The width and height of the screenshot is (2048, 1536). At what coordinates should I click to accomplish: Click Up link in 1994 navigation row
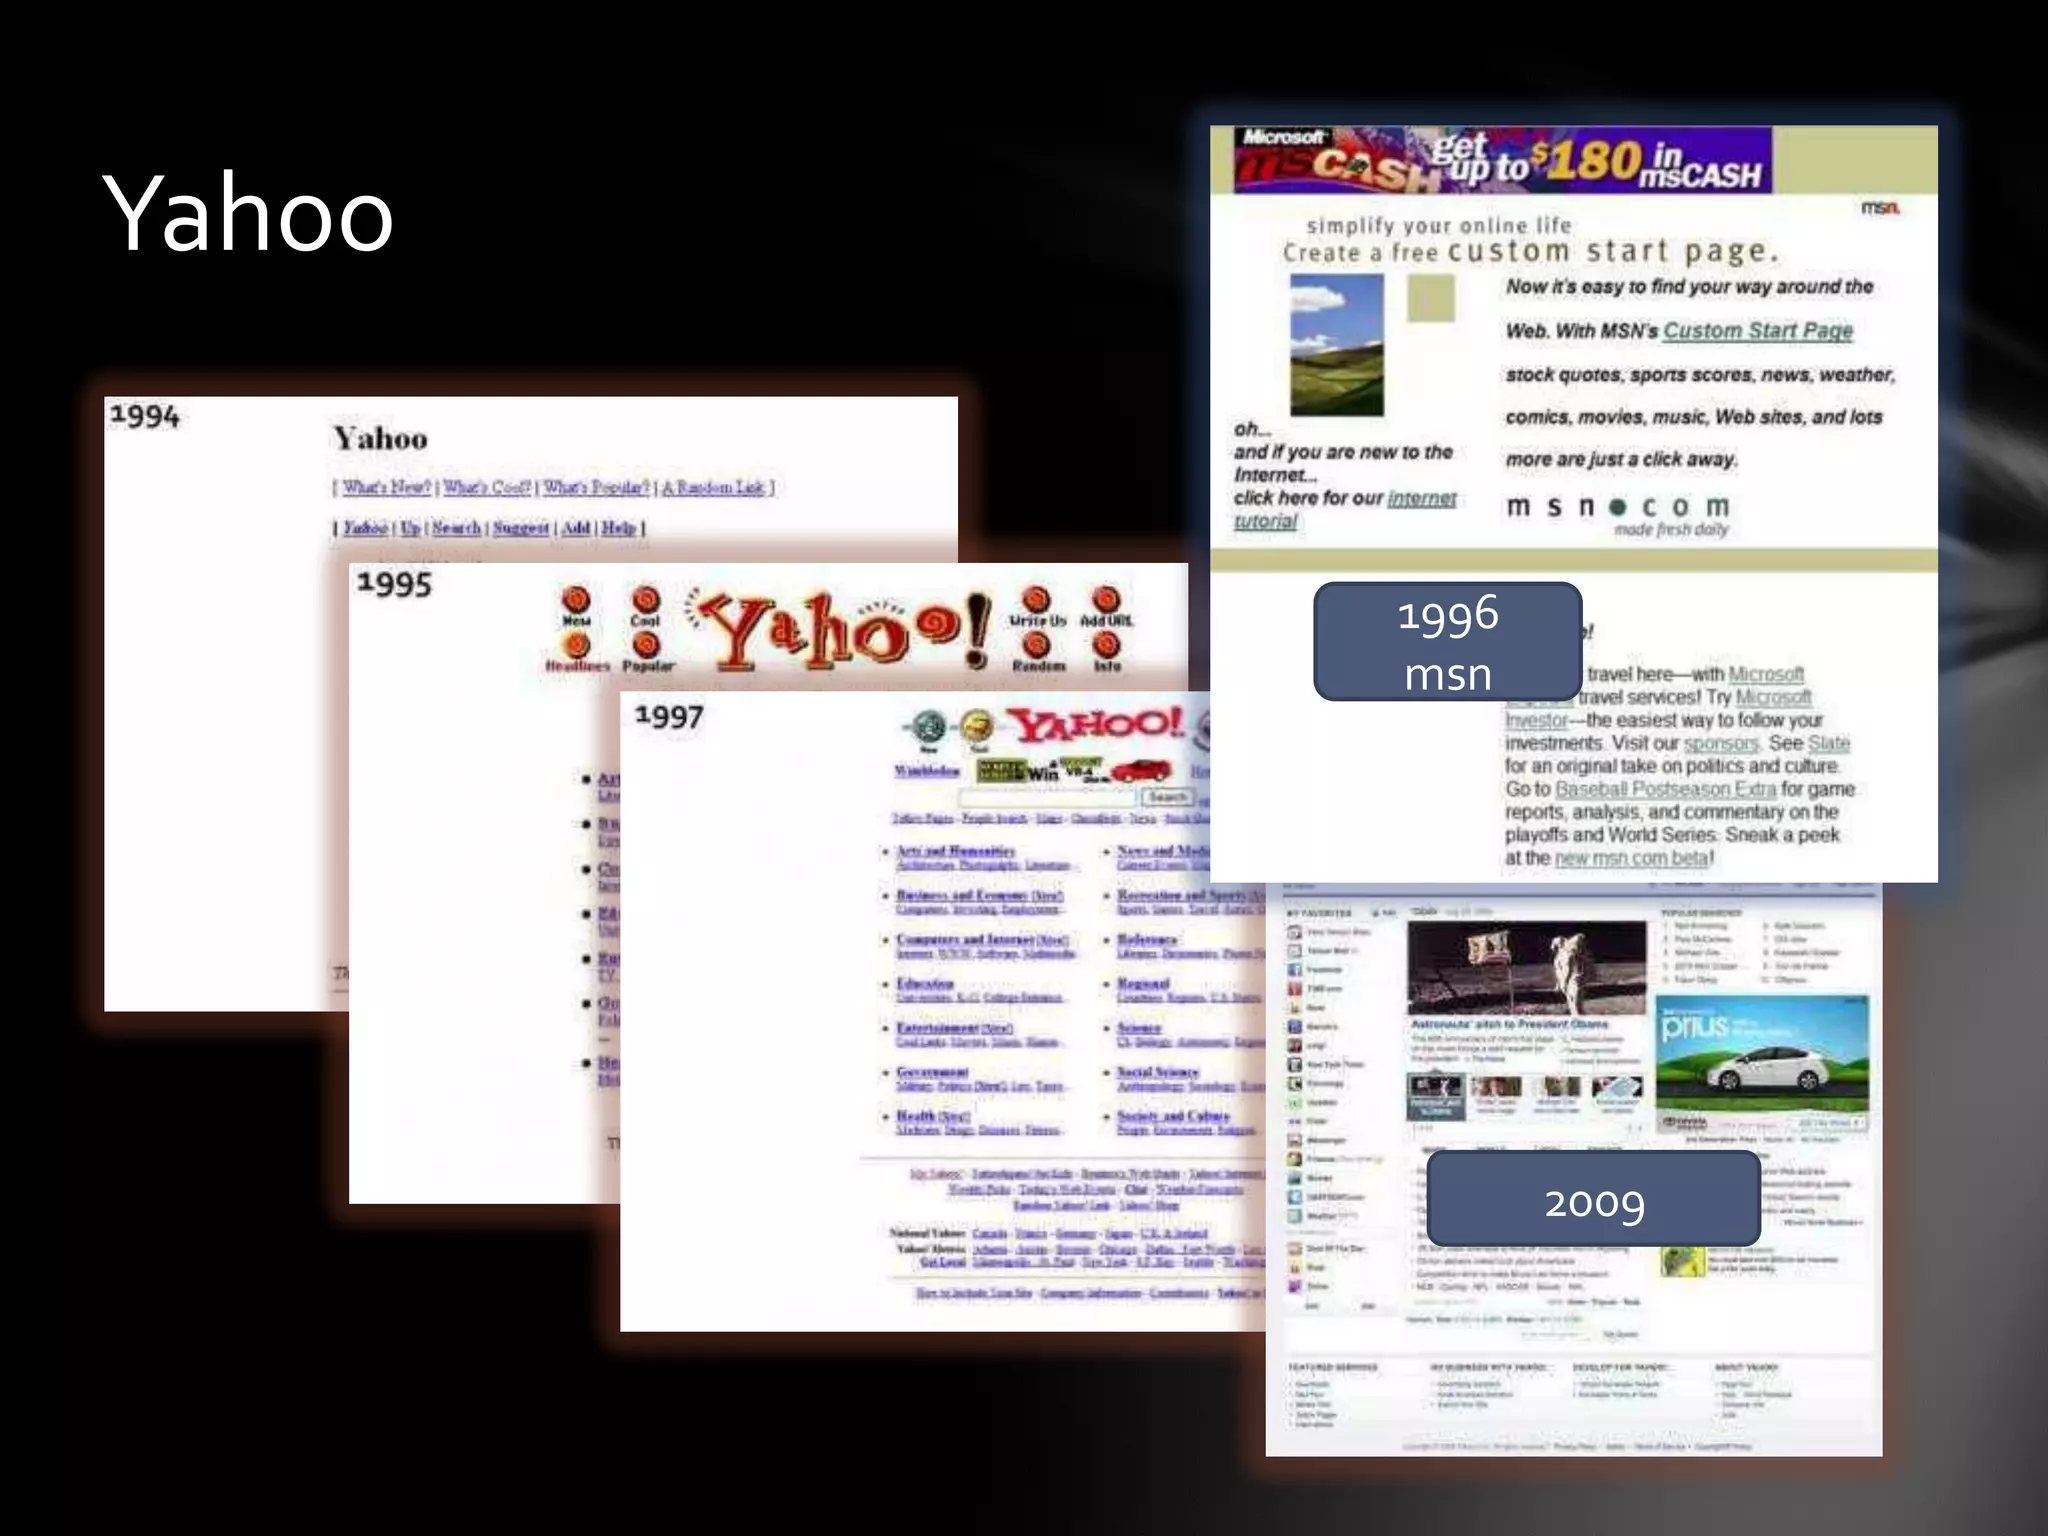pyautogui.click(x=410, y=527)
